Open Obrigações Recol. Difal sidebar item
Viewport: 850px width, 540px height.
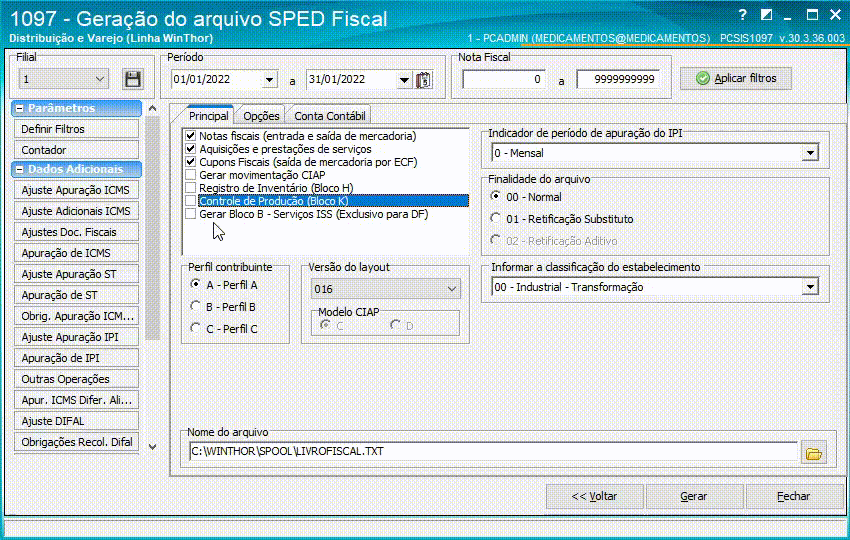(76, 442)
